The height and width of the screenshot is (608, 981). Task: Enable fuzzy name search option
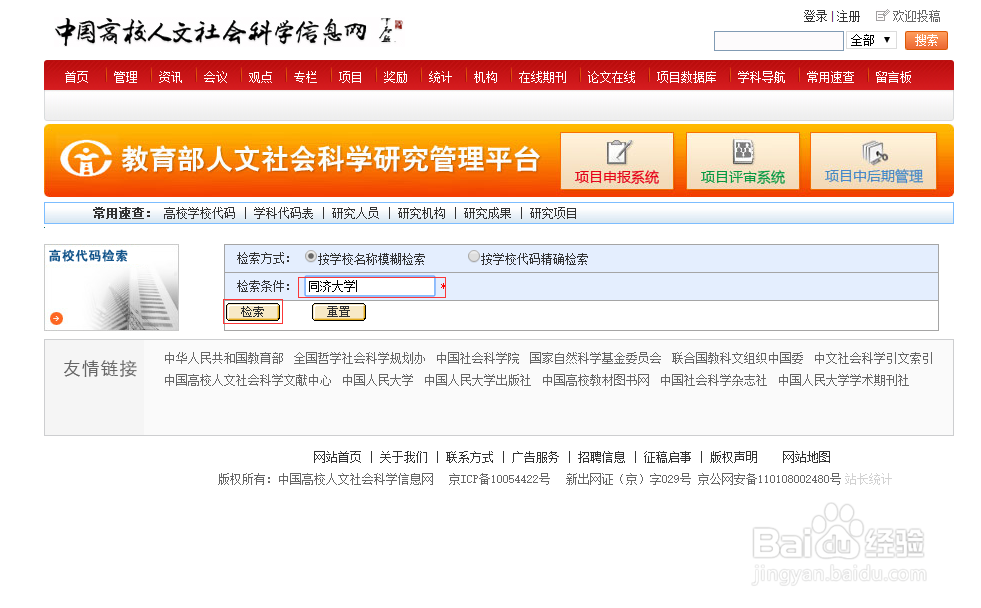click(x=310, y=256)
